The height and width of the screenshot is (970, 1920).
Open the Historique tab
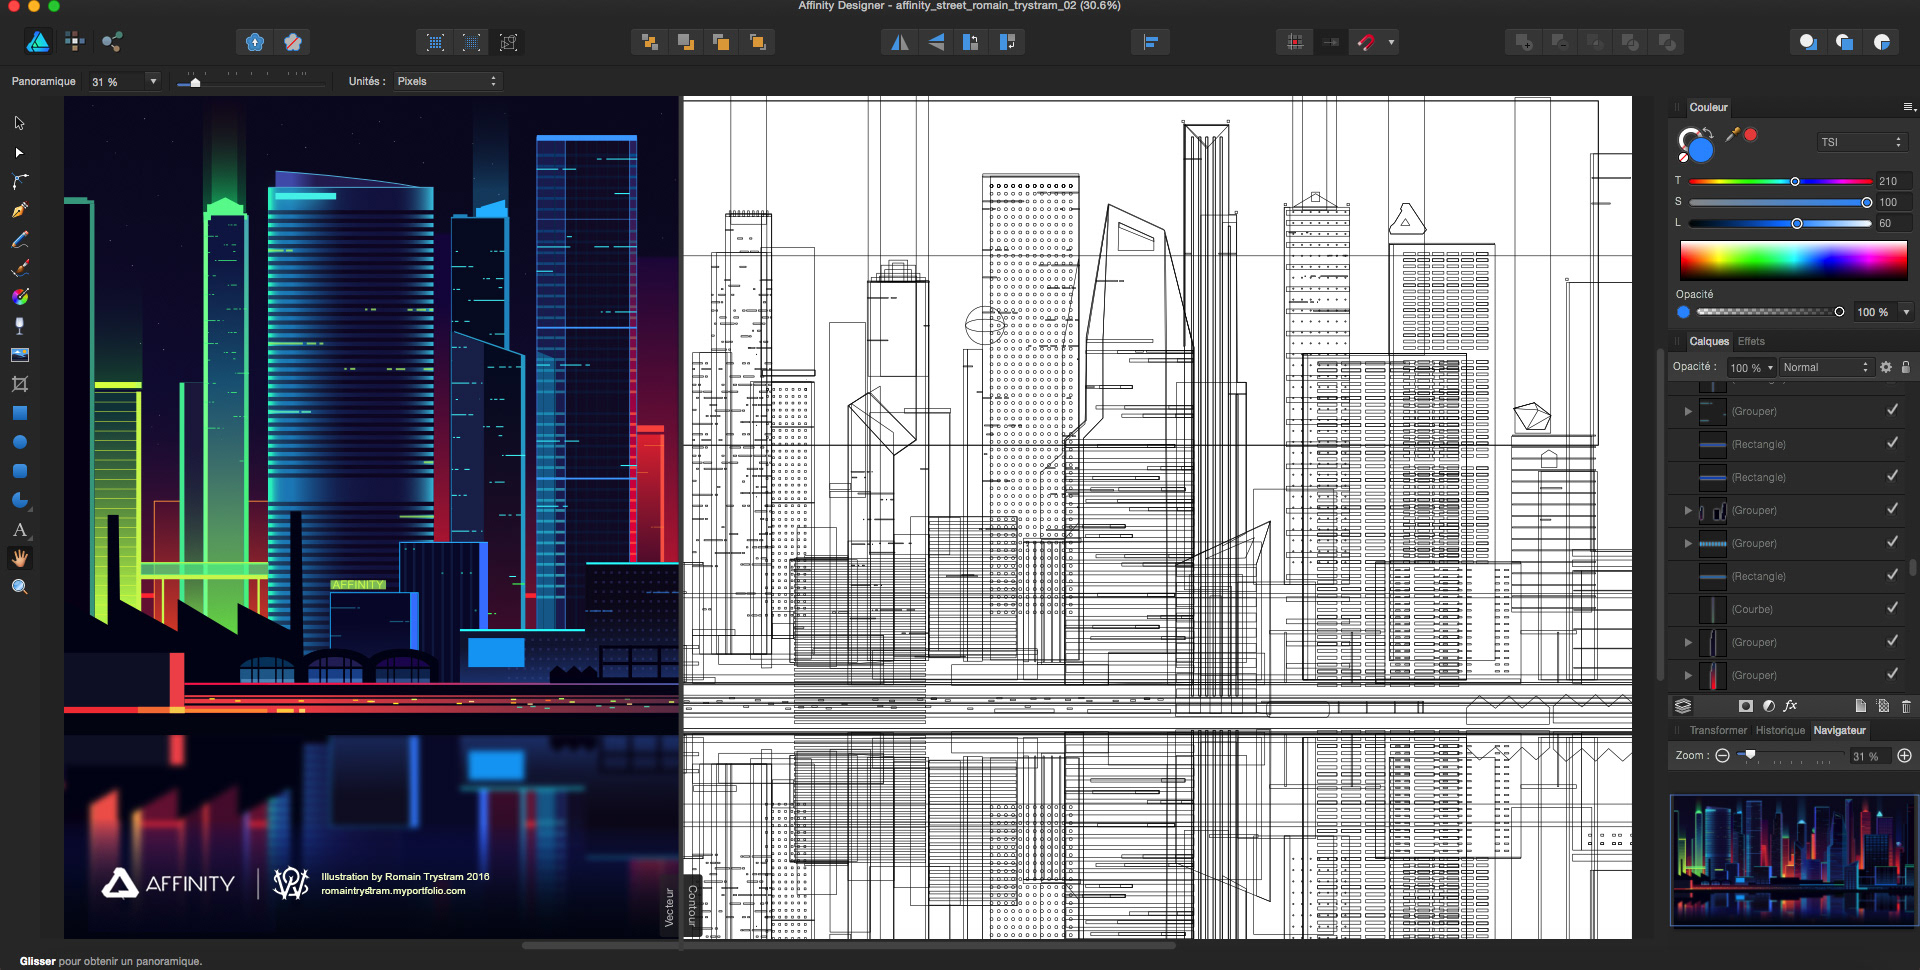point(1780,730)
